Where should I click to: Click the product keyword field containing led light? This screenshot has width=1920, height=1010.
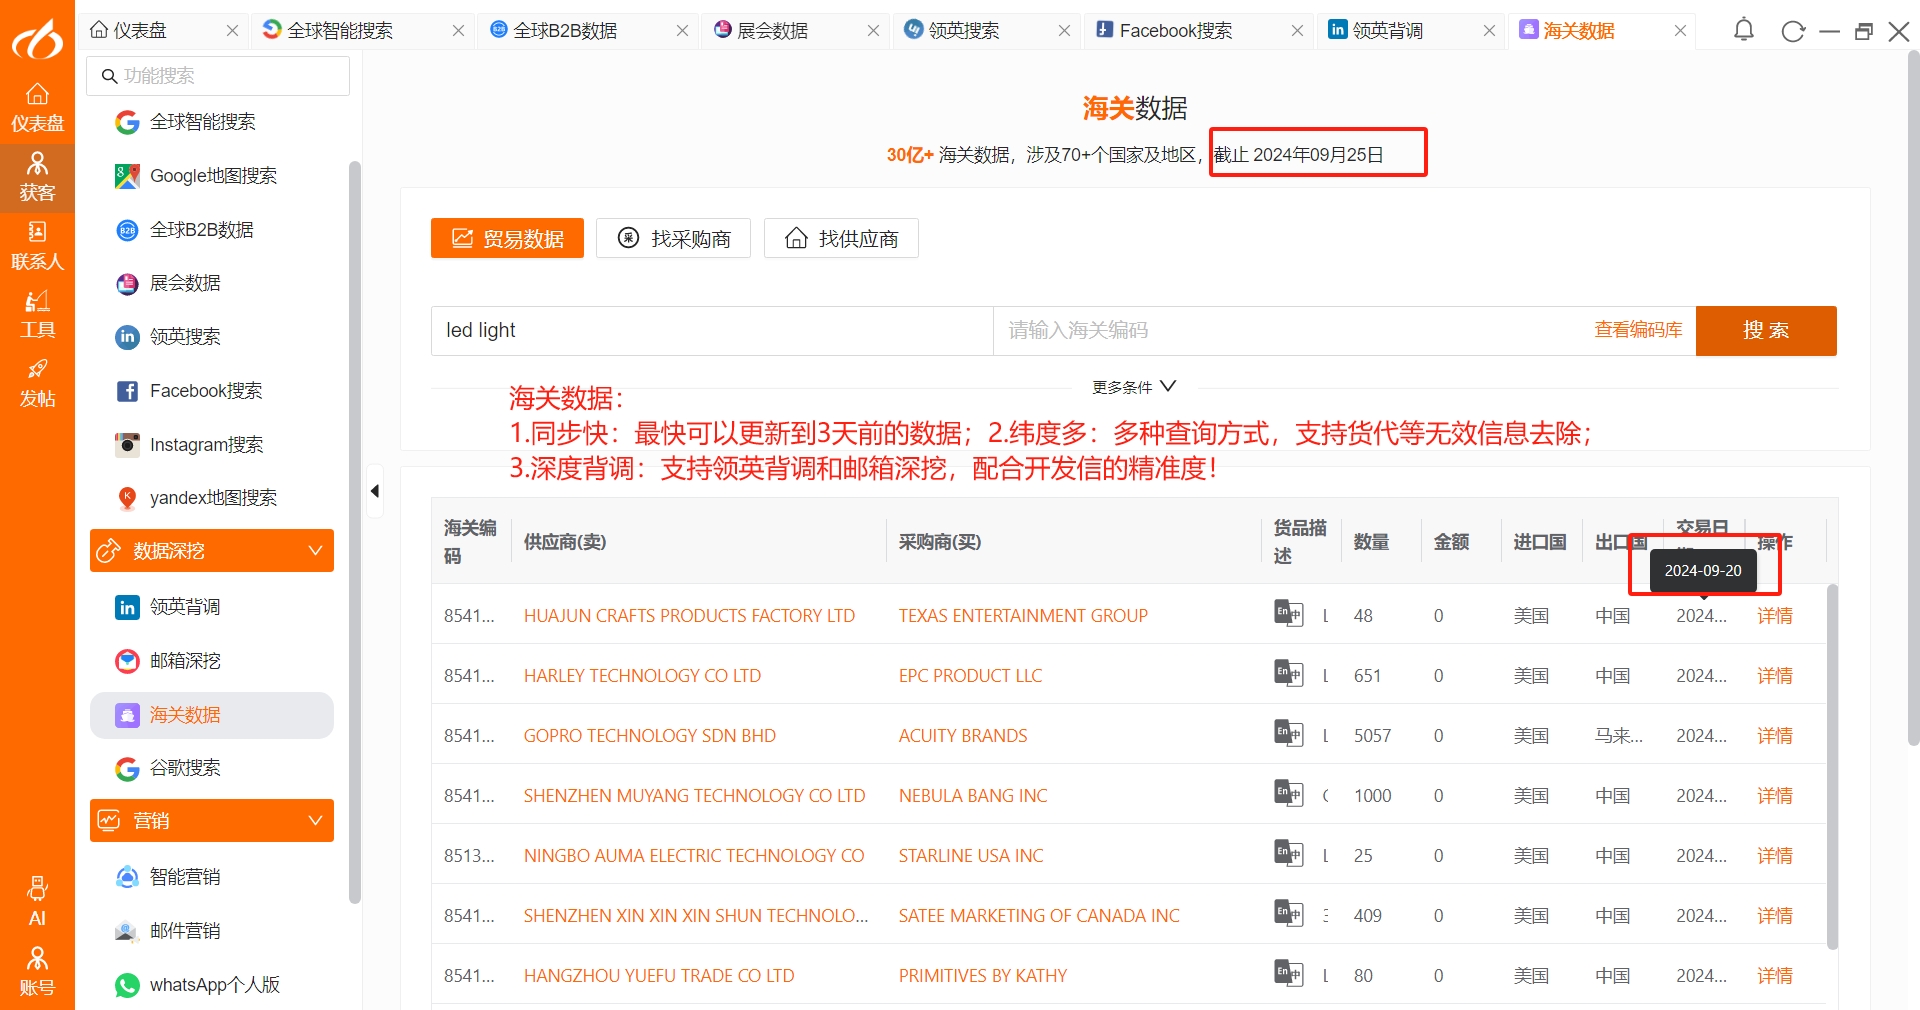pos(712,331)
